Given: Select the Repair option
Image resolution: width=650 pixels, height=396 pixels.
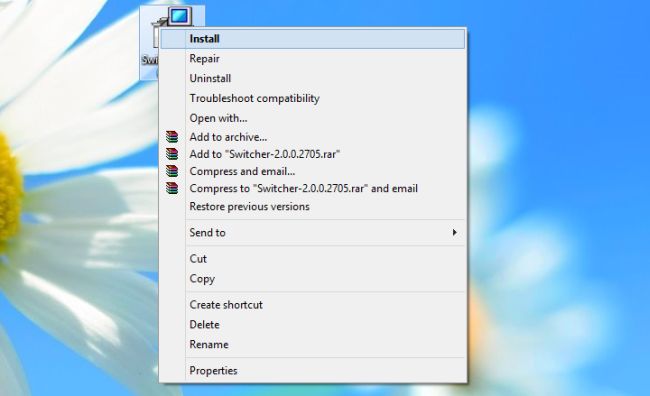Looking at the screenshot, I should point(313,58).
